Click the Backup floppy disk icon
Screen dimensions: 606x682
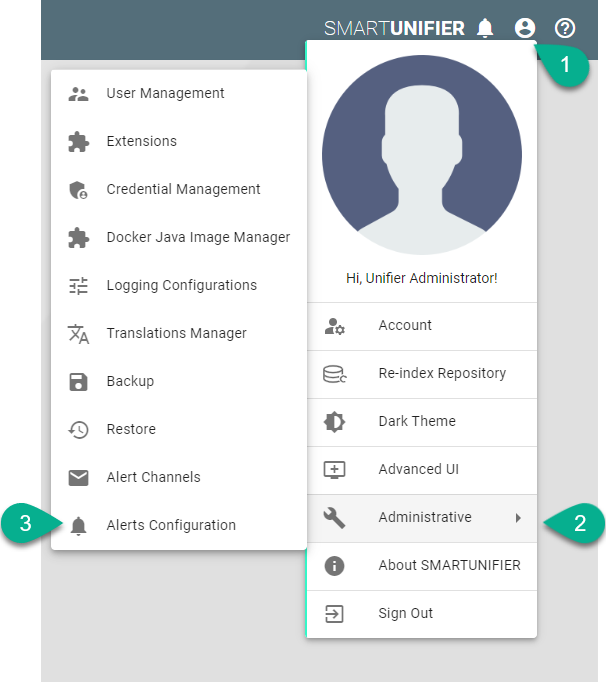pos(78,382)
